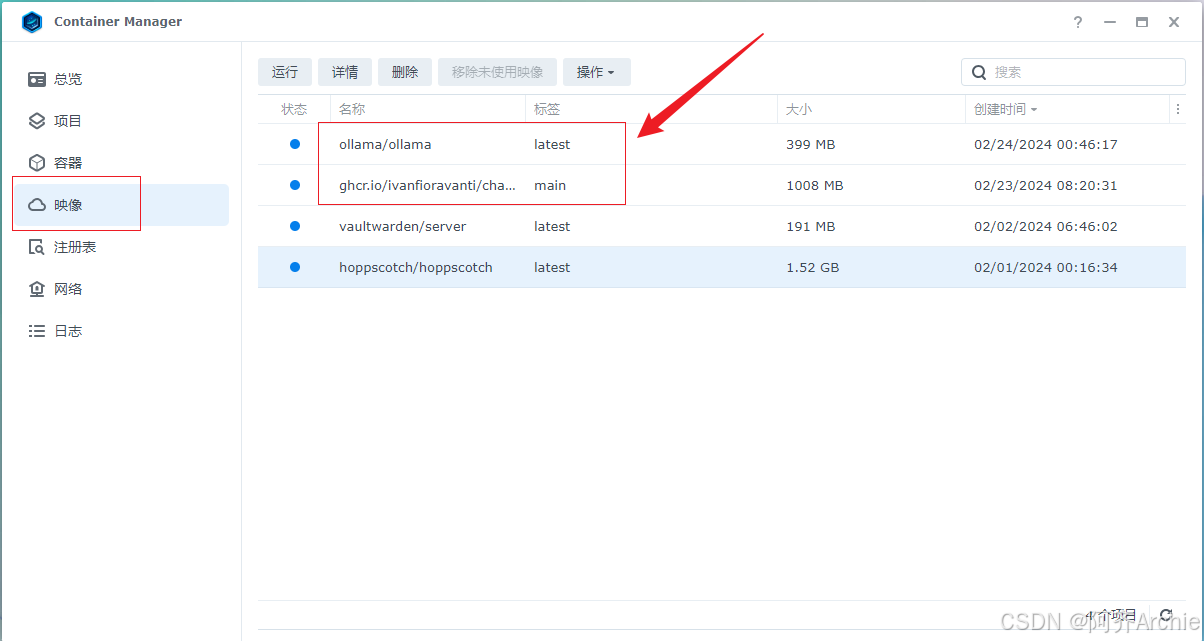Sort by 创建时间 column header
Image resolution: width=1204 pixels, height=641 pixels.
tap(1005, 109)
